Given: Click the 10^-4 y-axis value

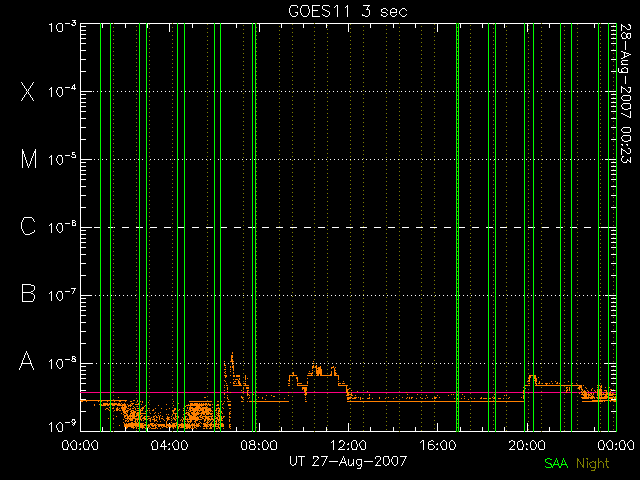Looking at the screenshot, I should pos(62,91).
